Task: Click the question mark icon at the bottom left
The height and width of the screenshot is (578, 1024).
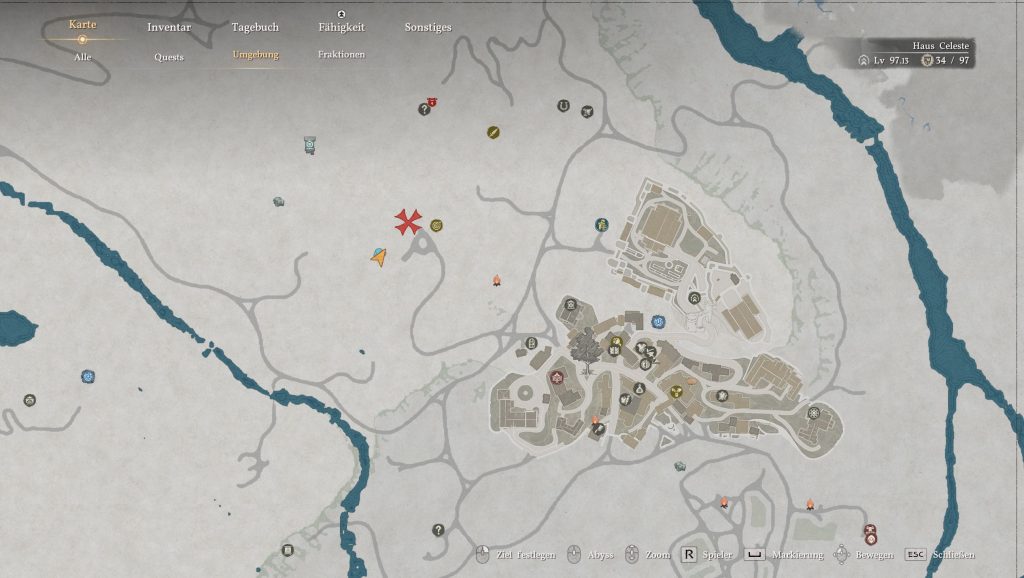Action: click(x=437, y=528)
